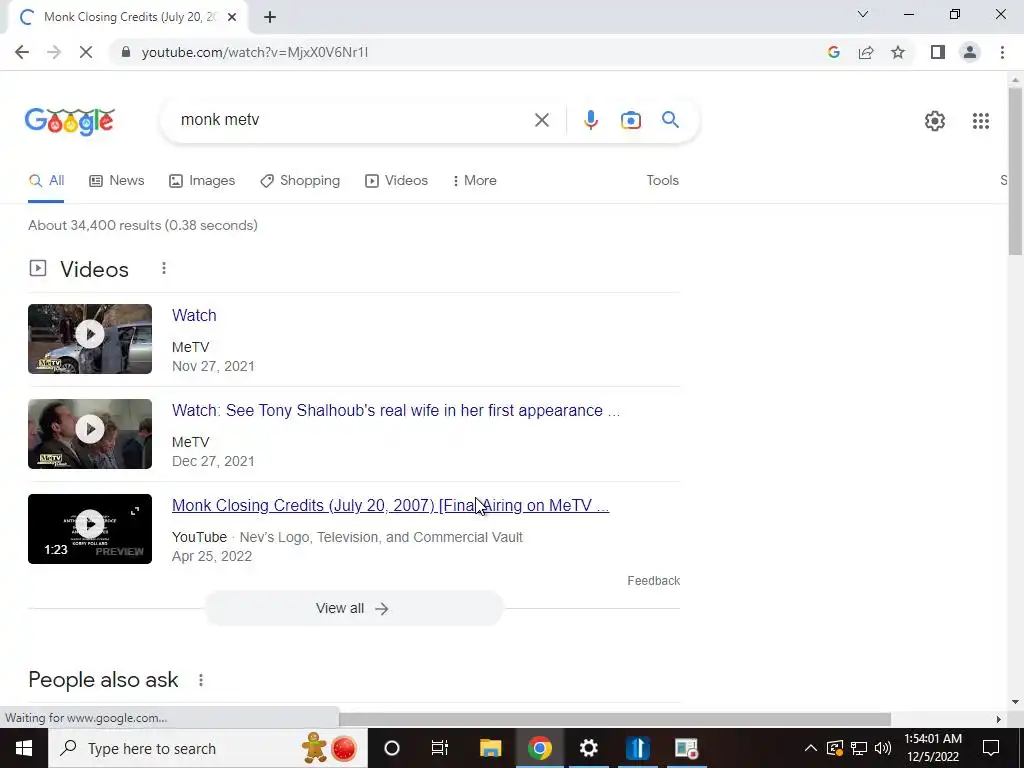Open the Windows Start menu
This screenshot has width=1024, height=768.
[24, 748]
